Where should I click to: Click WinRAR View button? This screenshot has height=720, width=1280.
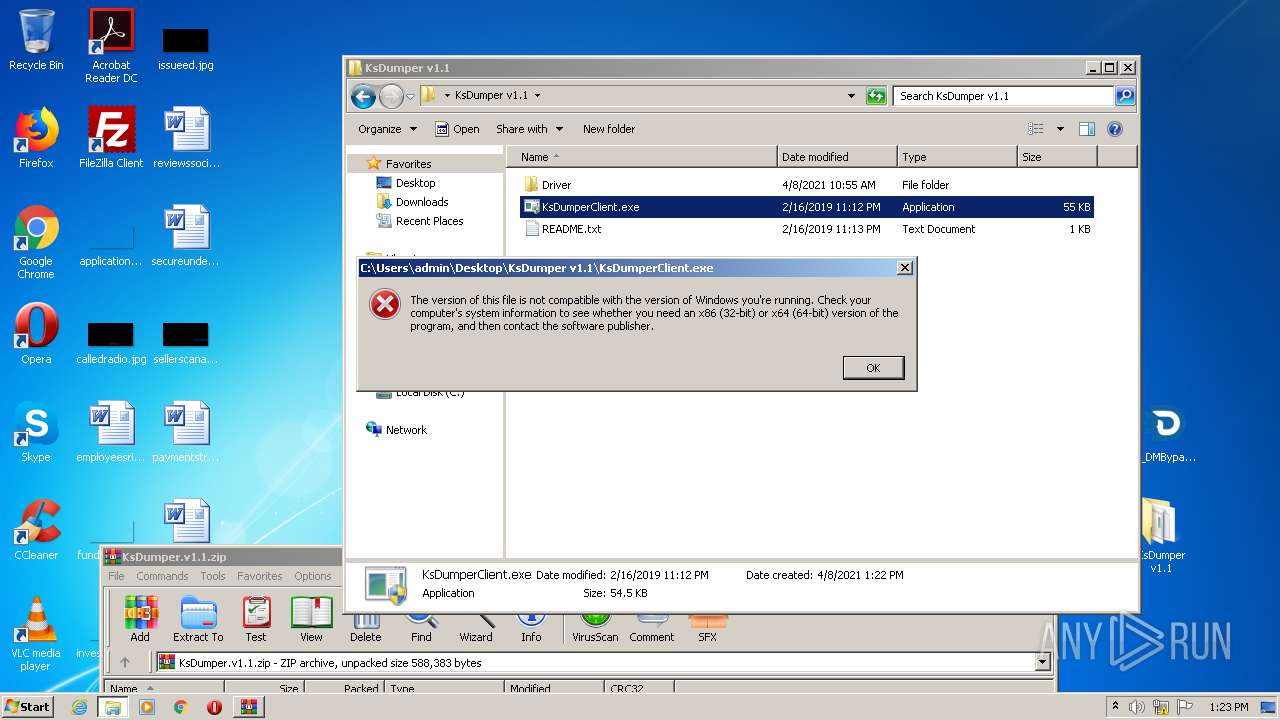pos(312,619)
